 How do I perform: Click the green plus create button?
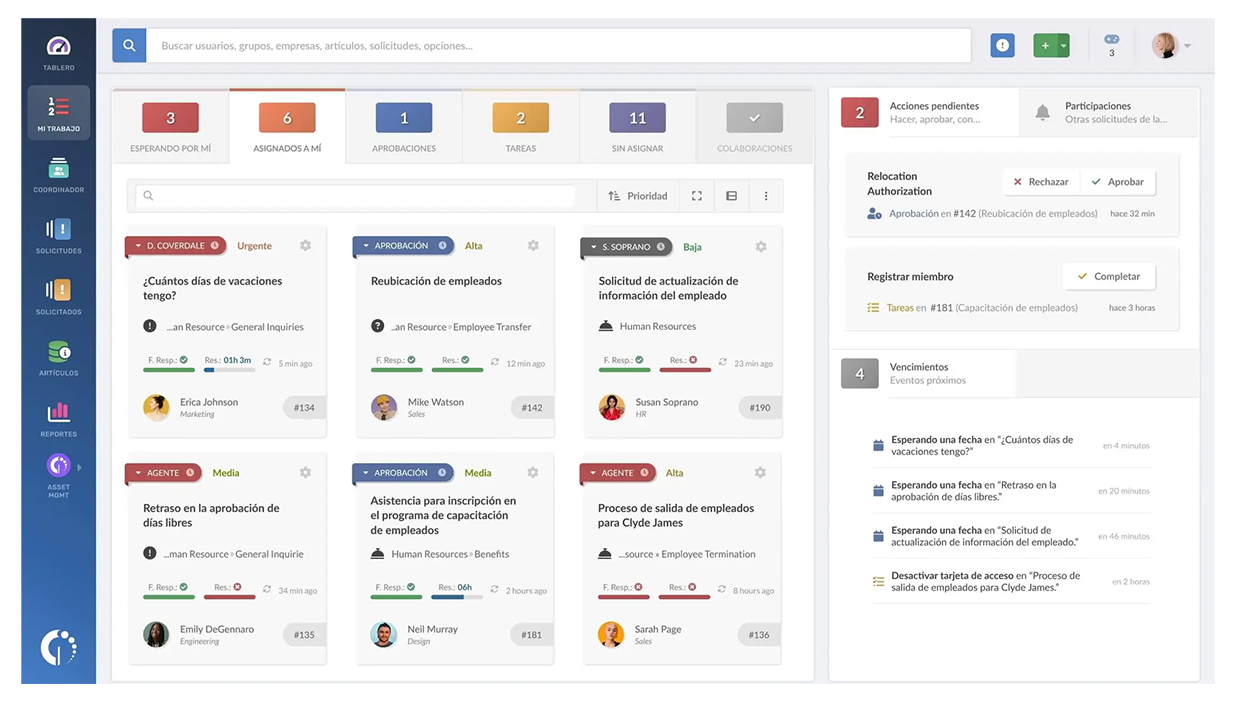tap(1045, 45)
